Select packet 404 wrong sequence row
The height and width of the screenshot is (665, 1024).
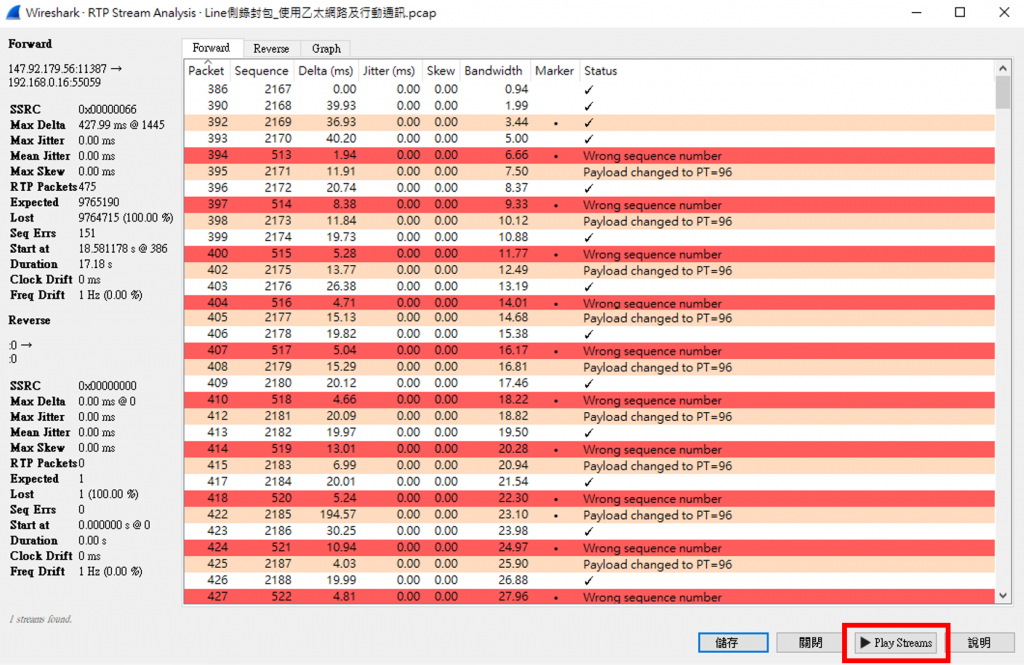(589, 302)
